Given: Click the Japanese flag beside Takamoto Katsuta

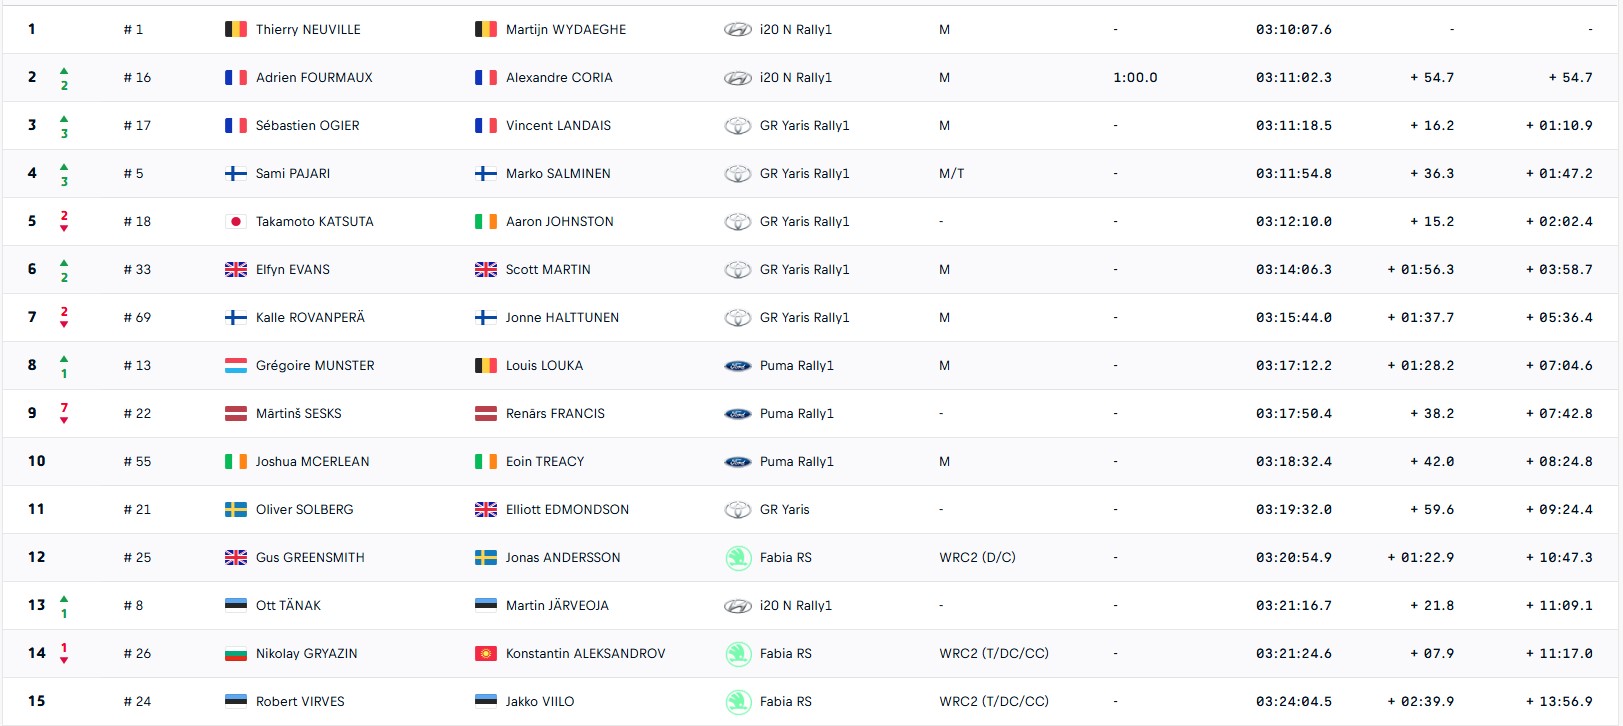Looking at the screenshot, I should (x=236, y=222).
